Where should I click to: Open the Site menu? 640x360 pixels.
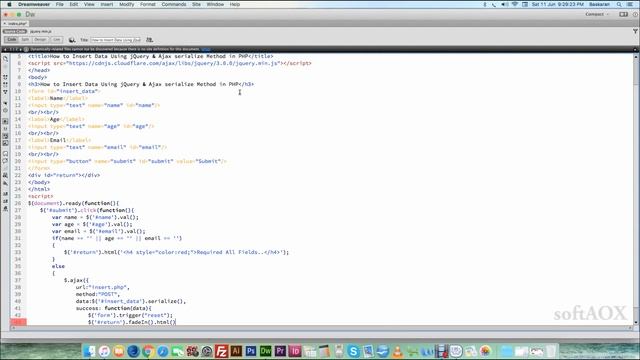(196, 4)
